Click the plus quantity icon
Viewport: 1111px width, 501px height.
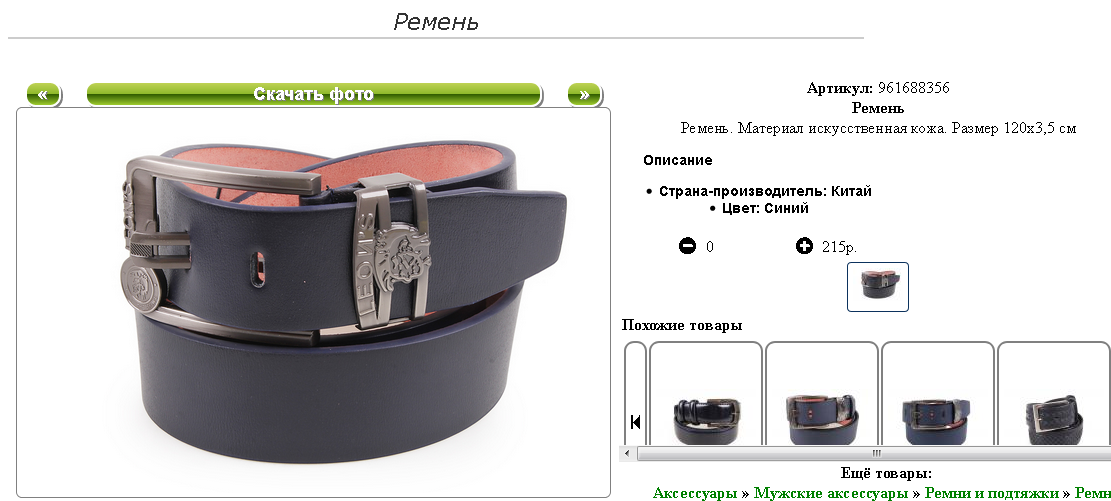804,246
